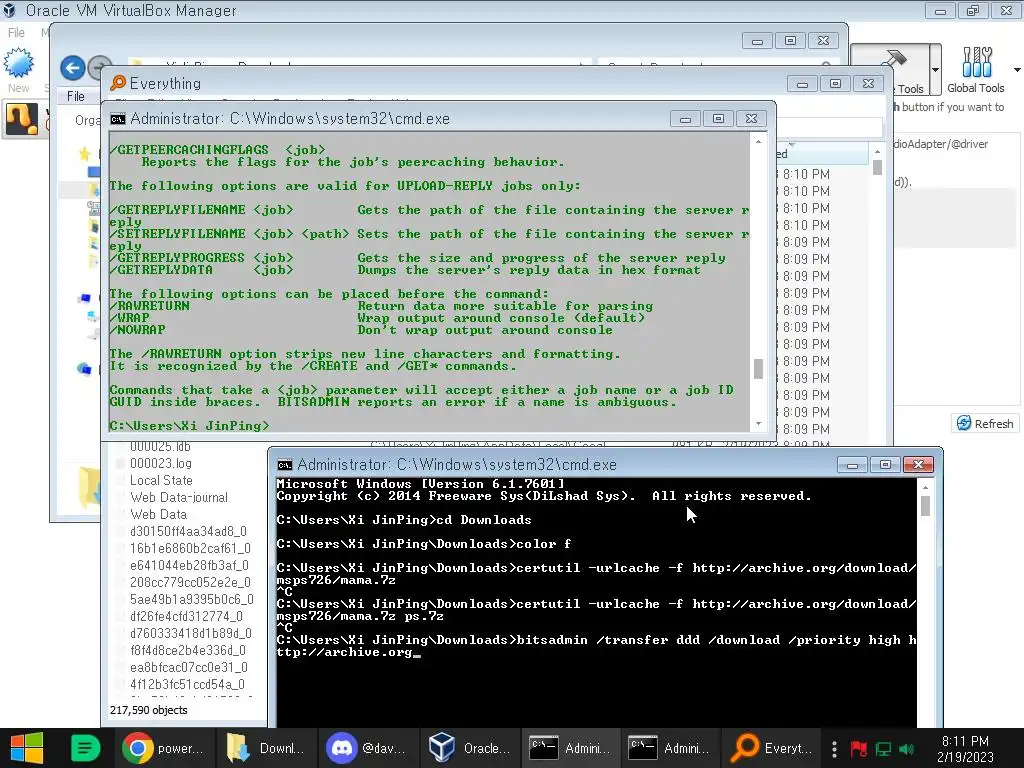Open the Windows Start button
Viewport: 1024px width, 768px height.
[27, 748]
